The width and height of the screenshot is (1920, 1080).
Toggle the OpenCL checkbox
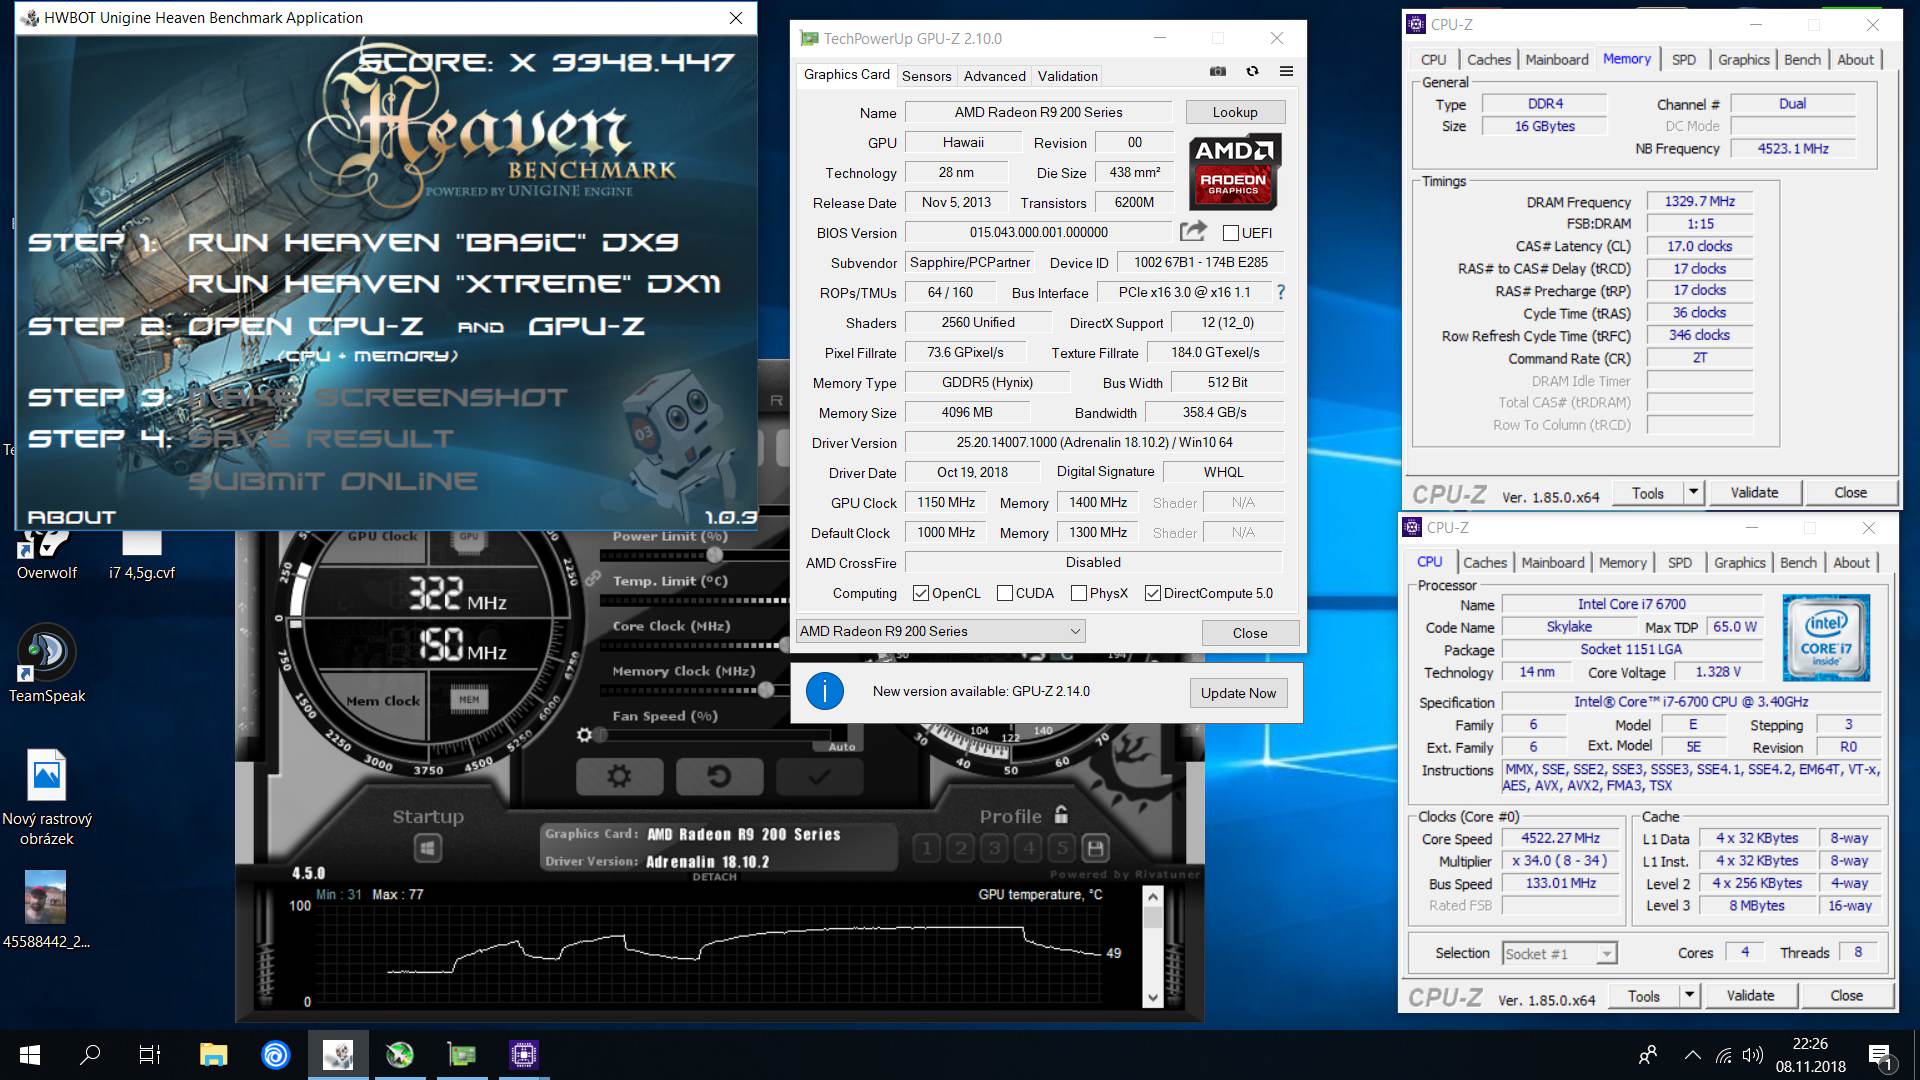click(921, 593)
